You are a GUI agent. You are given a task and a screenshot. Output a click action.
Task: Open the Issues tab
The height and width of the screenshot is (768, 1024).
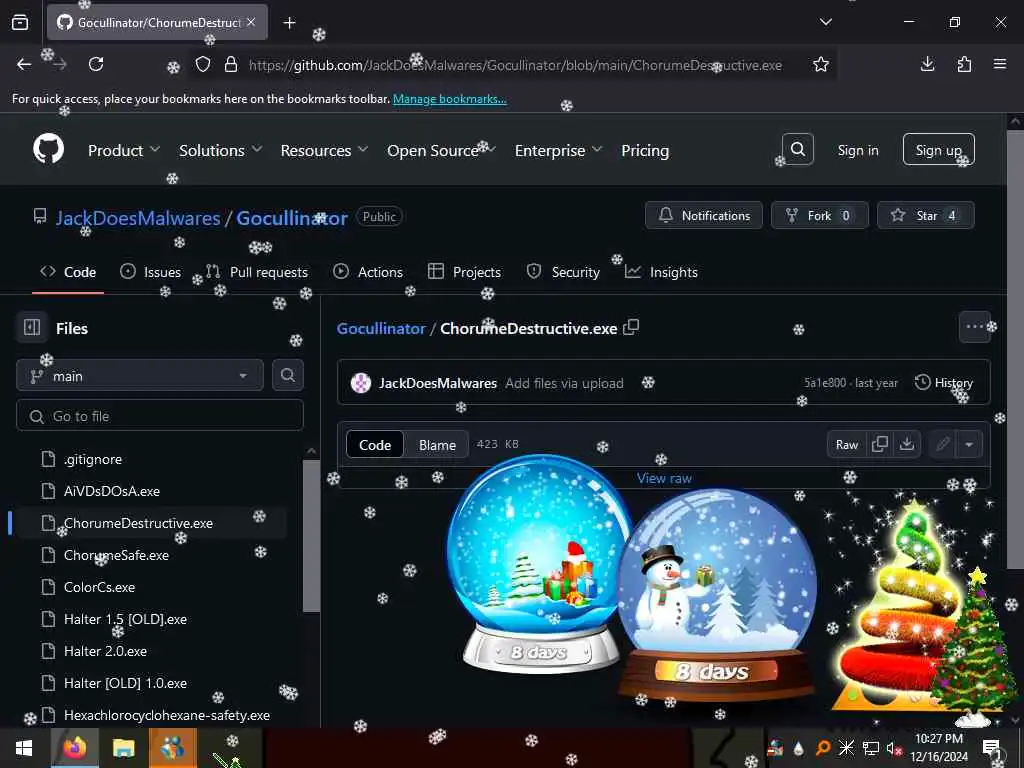[x=150, y=272]
